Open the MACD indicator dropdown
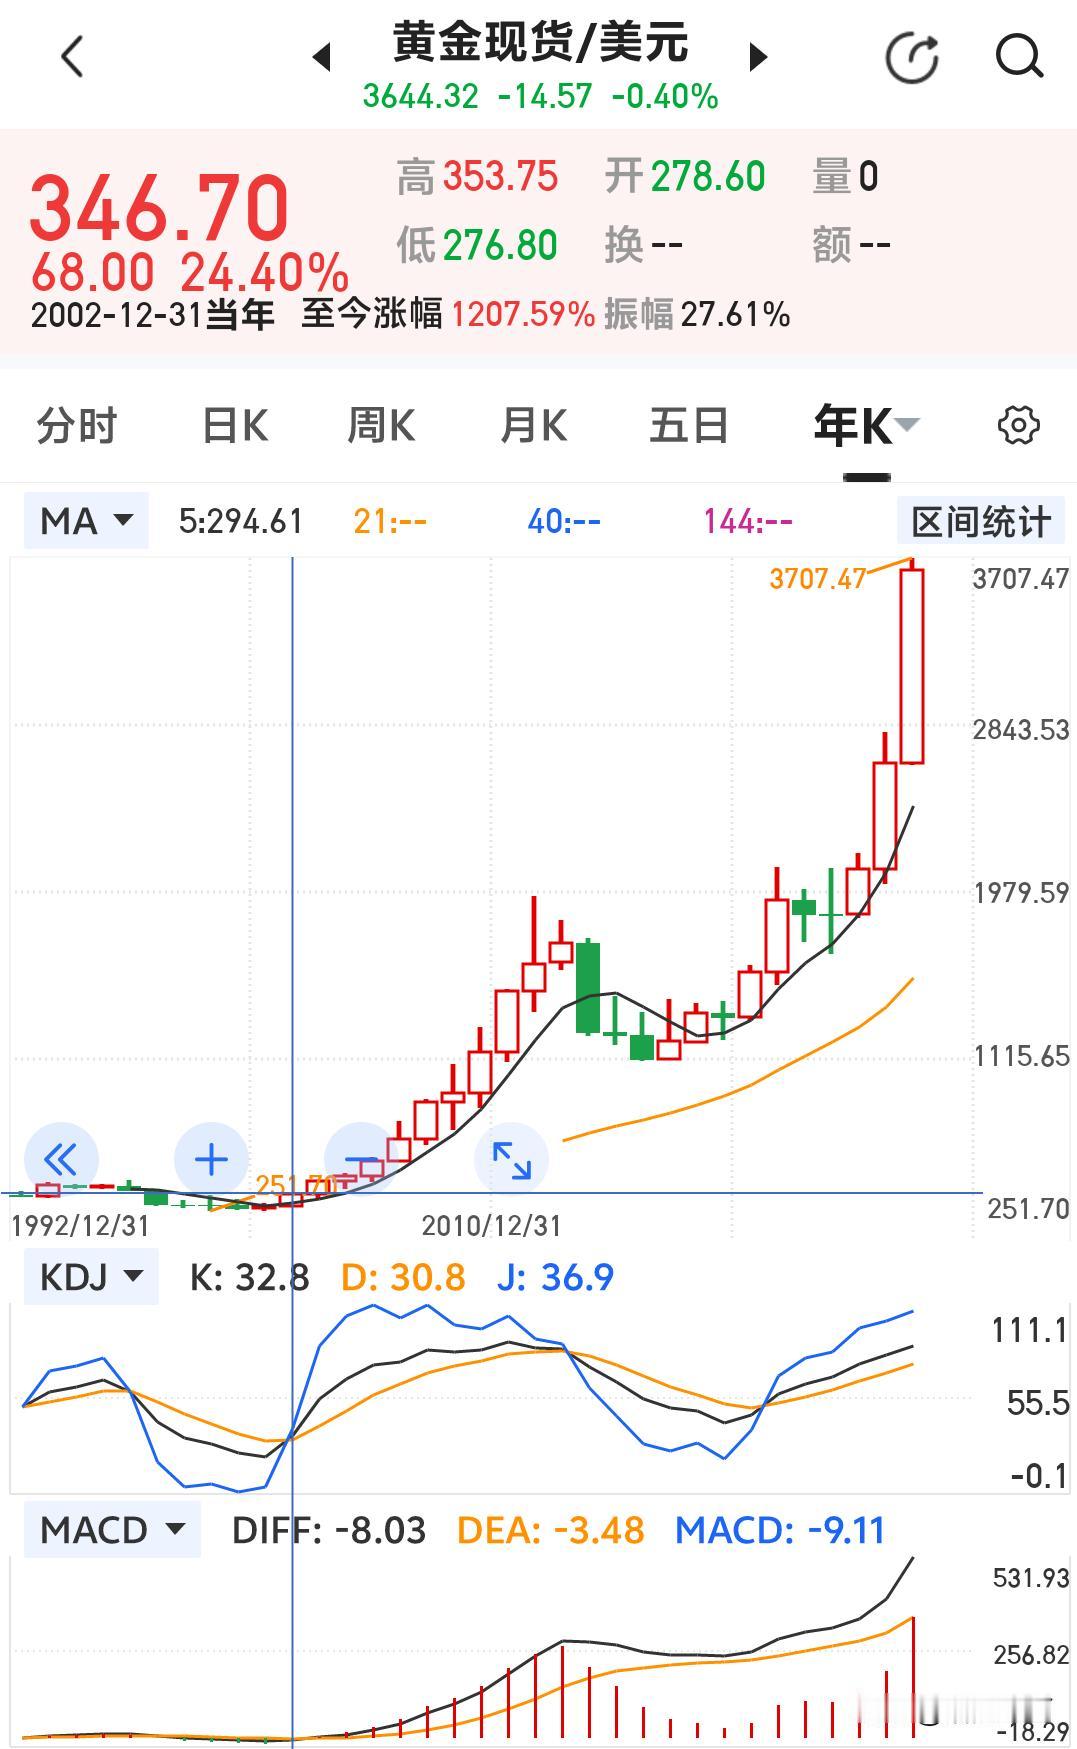Image resolution: width=1077 pixels, height=1749 pixels. pyautogui.click(x=112, y=1530)
